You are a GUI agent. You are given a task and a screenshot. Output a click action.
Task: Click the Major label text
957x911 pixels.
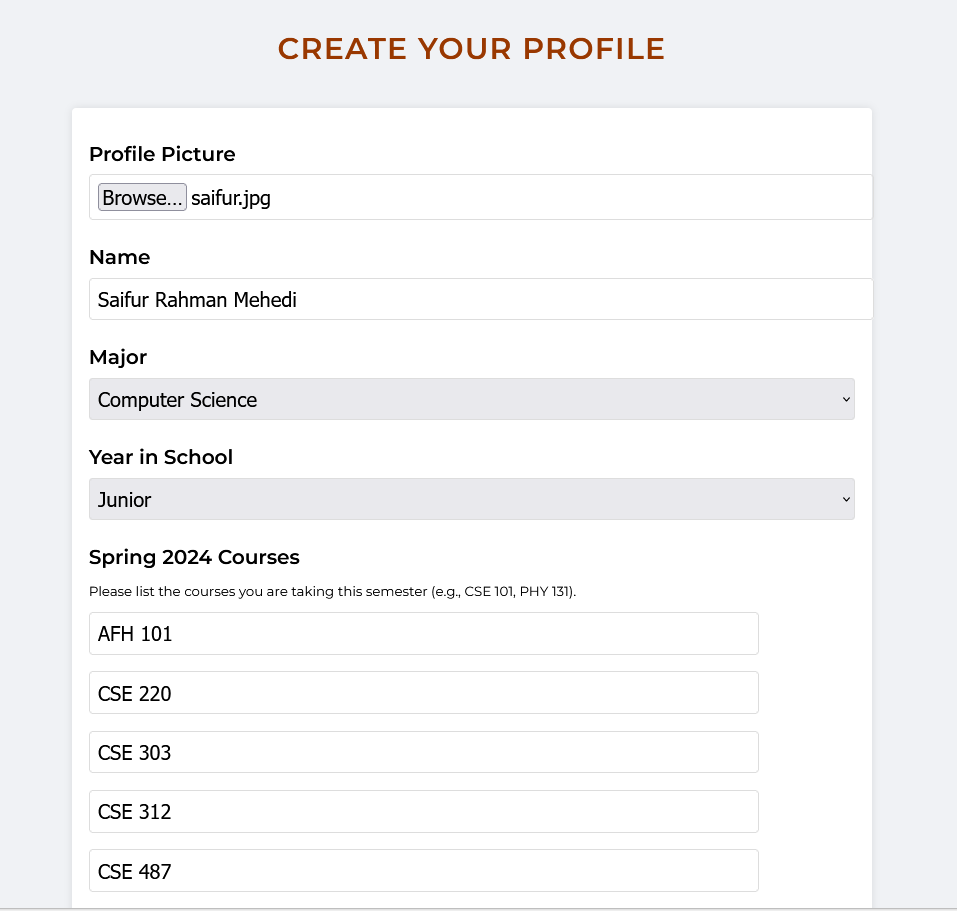pos(118,357)
